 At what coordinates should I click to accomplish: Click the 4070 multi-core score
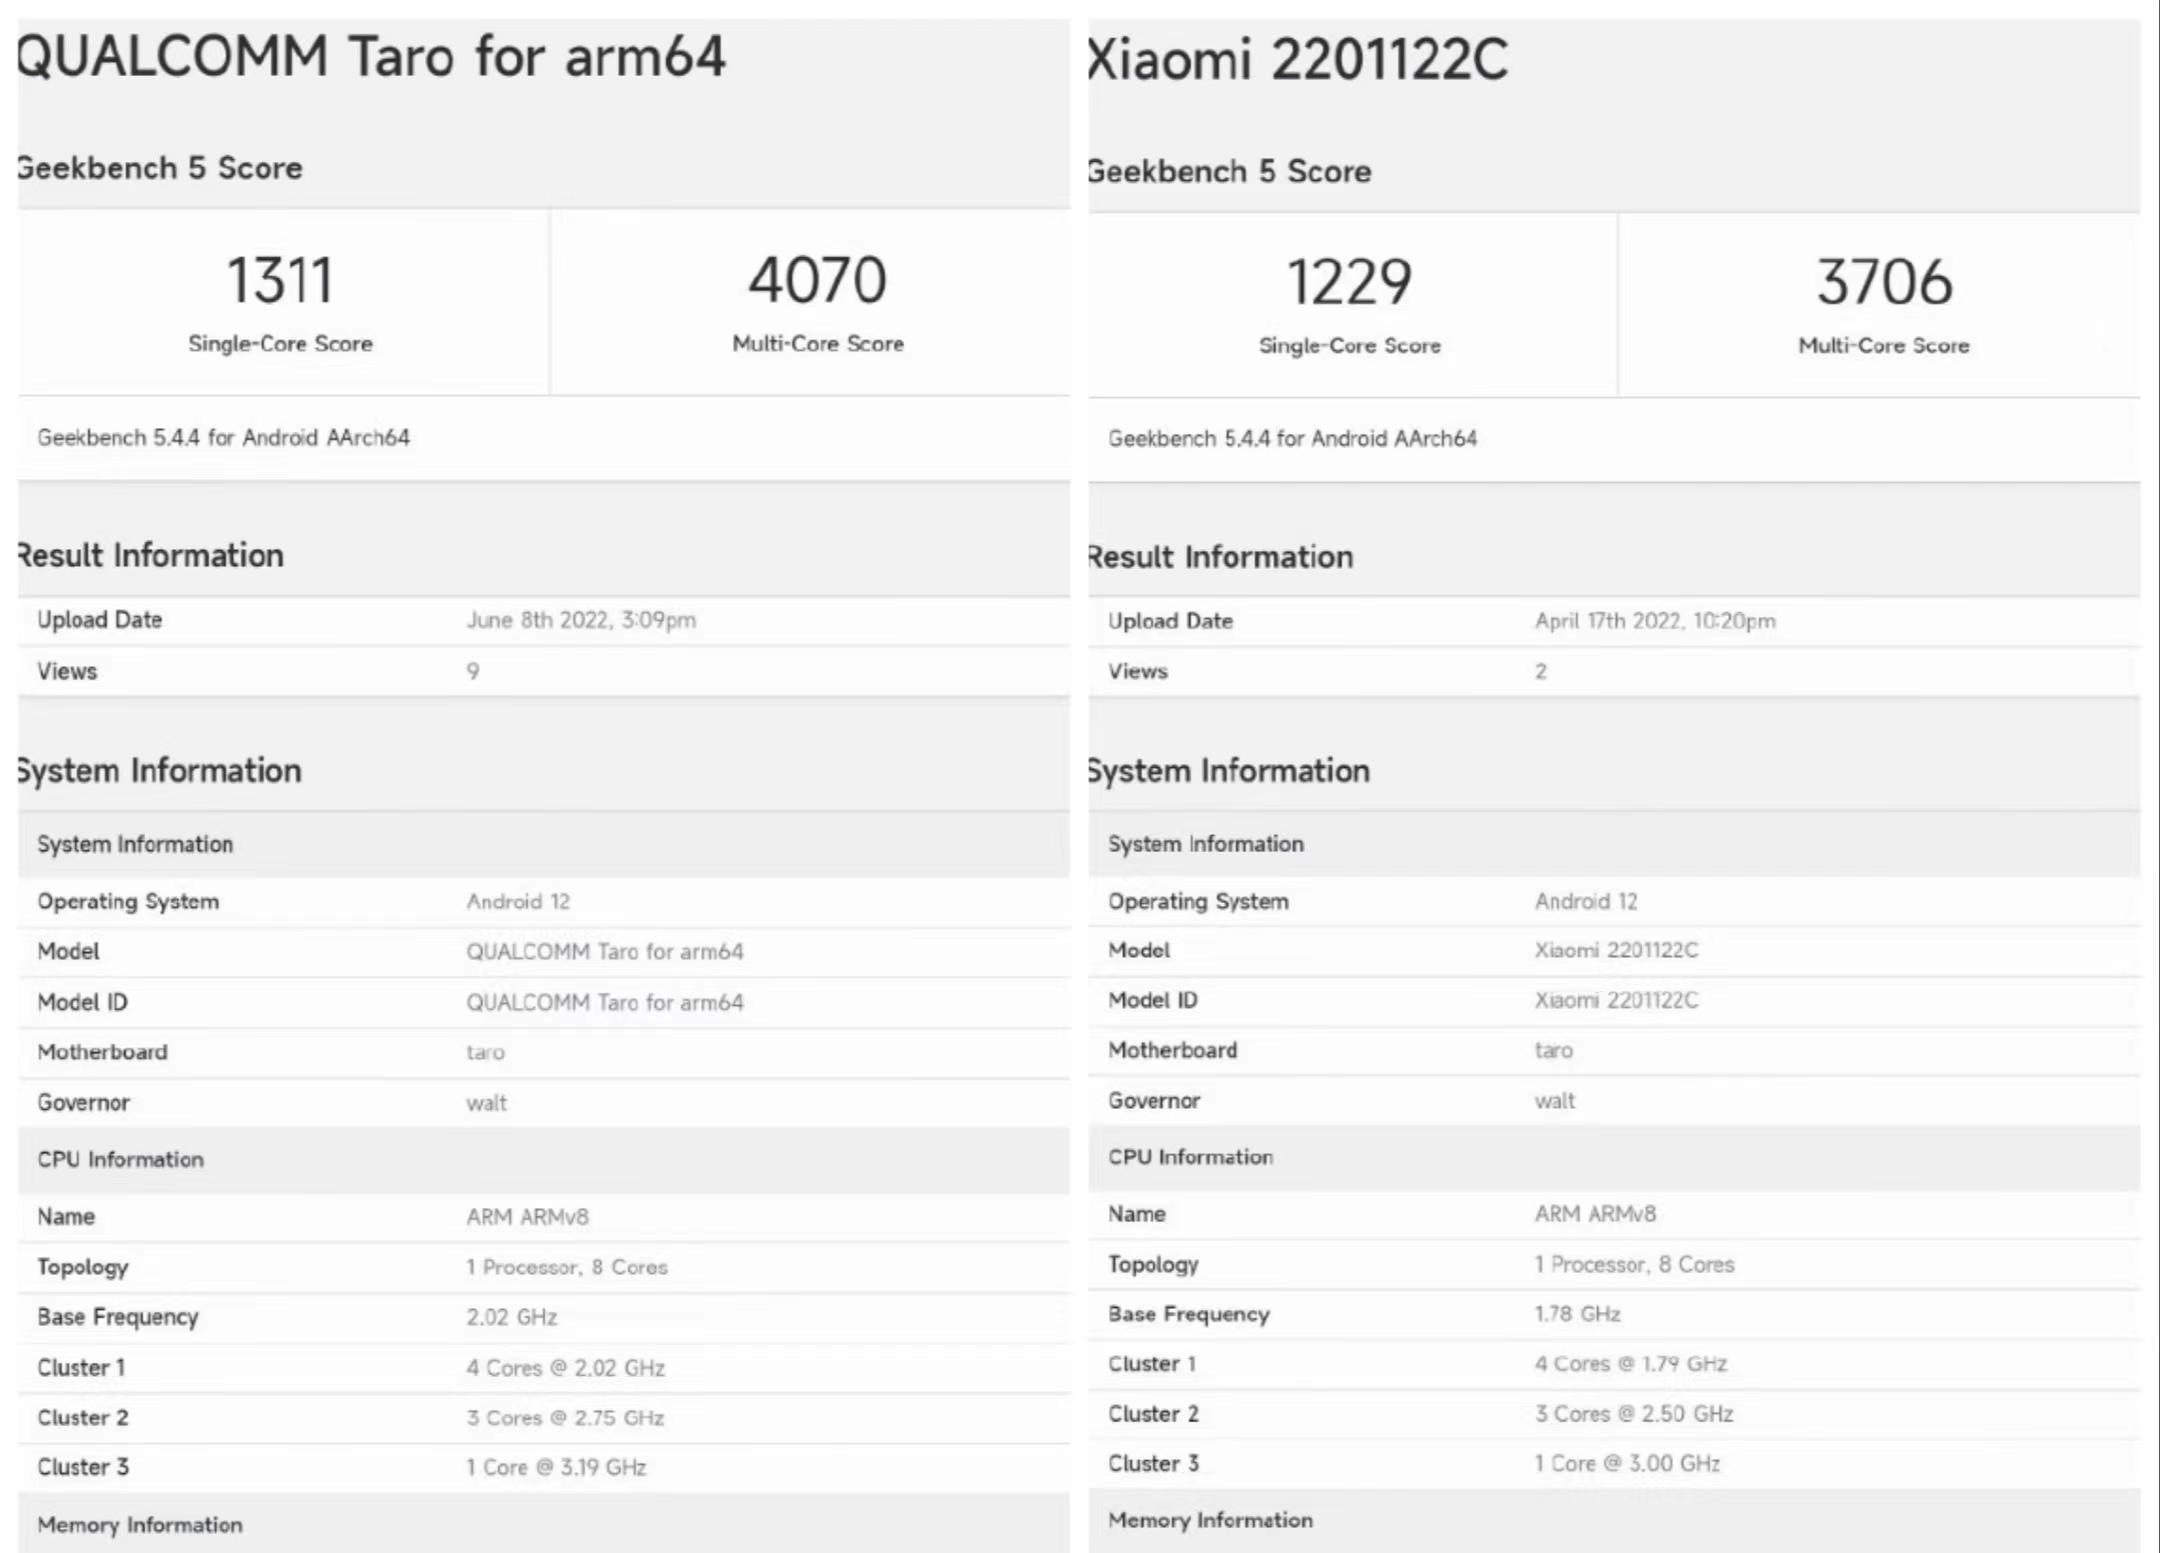817,280
